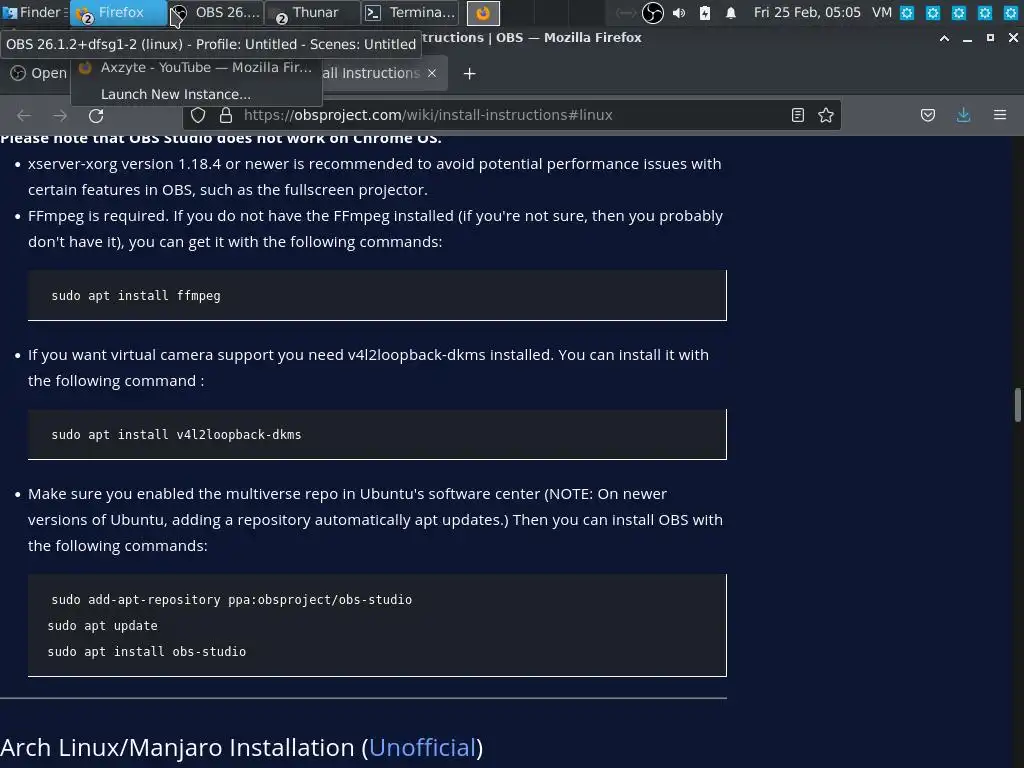1024x768 pixels.
Task: Switch to the OBS 26 taskbar window
Action: click(216, 12)
